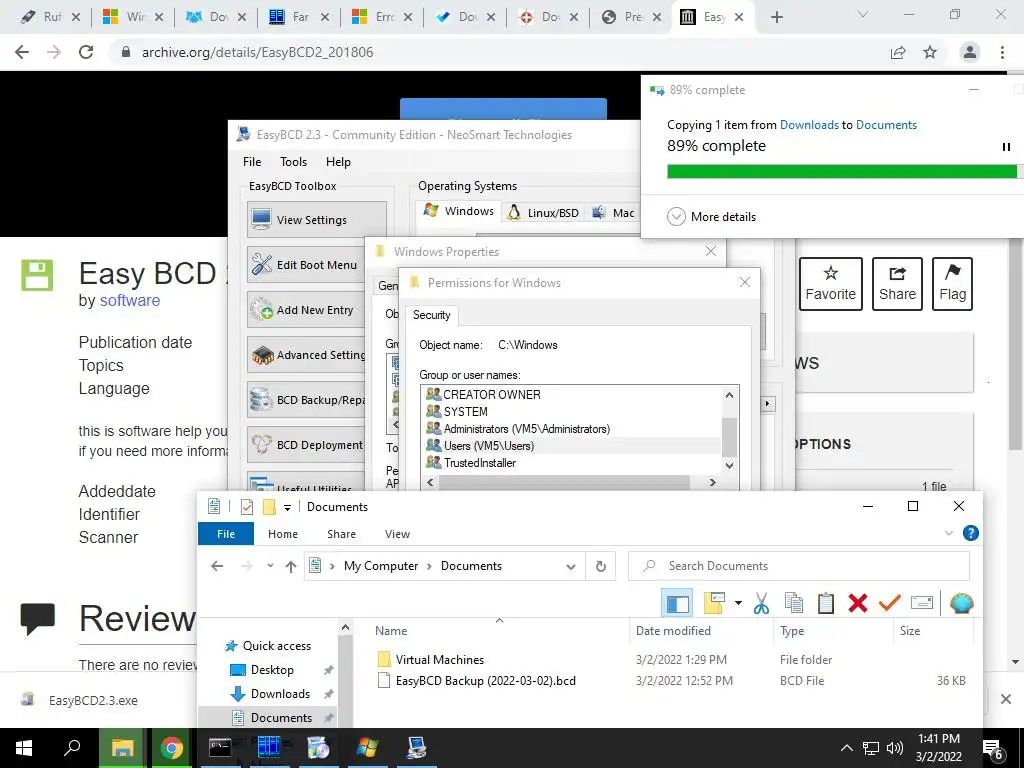
Task: Open the address bar history dropdown
Action: [571, 566]
